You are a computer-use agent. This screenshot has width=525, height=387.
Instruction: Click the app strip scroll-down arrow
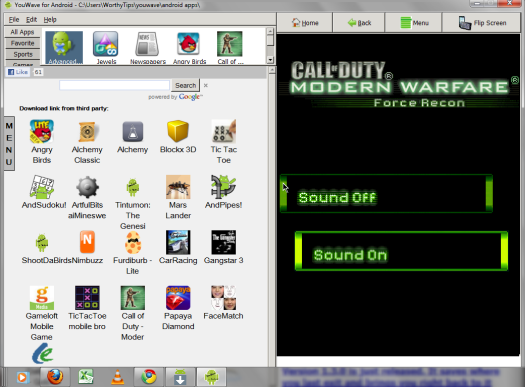[x=270, y=60]
